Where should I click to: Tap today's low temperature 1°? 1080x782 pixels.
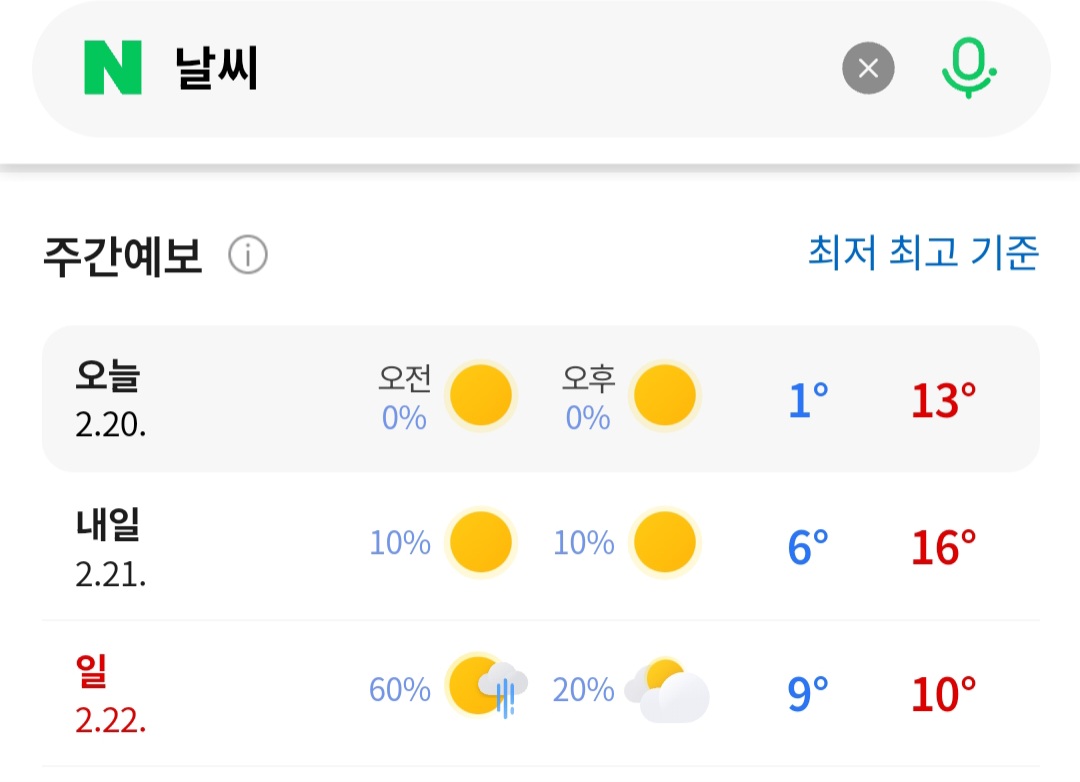[x=808, y=399]
